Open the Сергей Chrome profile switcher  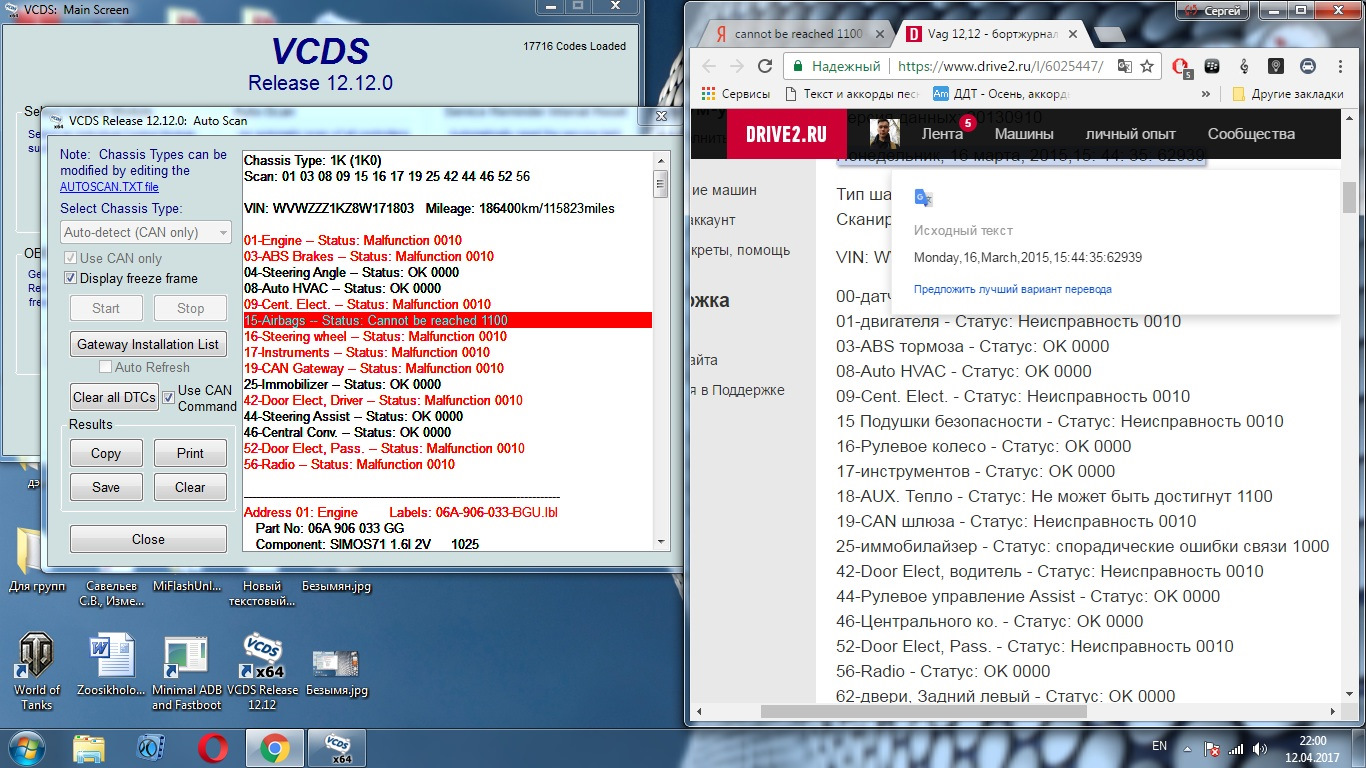(1211, 10)
